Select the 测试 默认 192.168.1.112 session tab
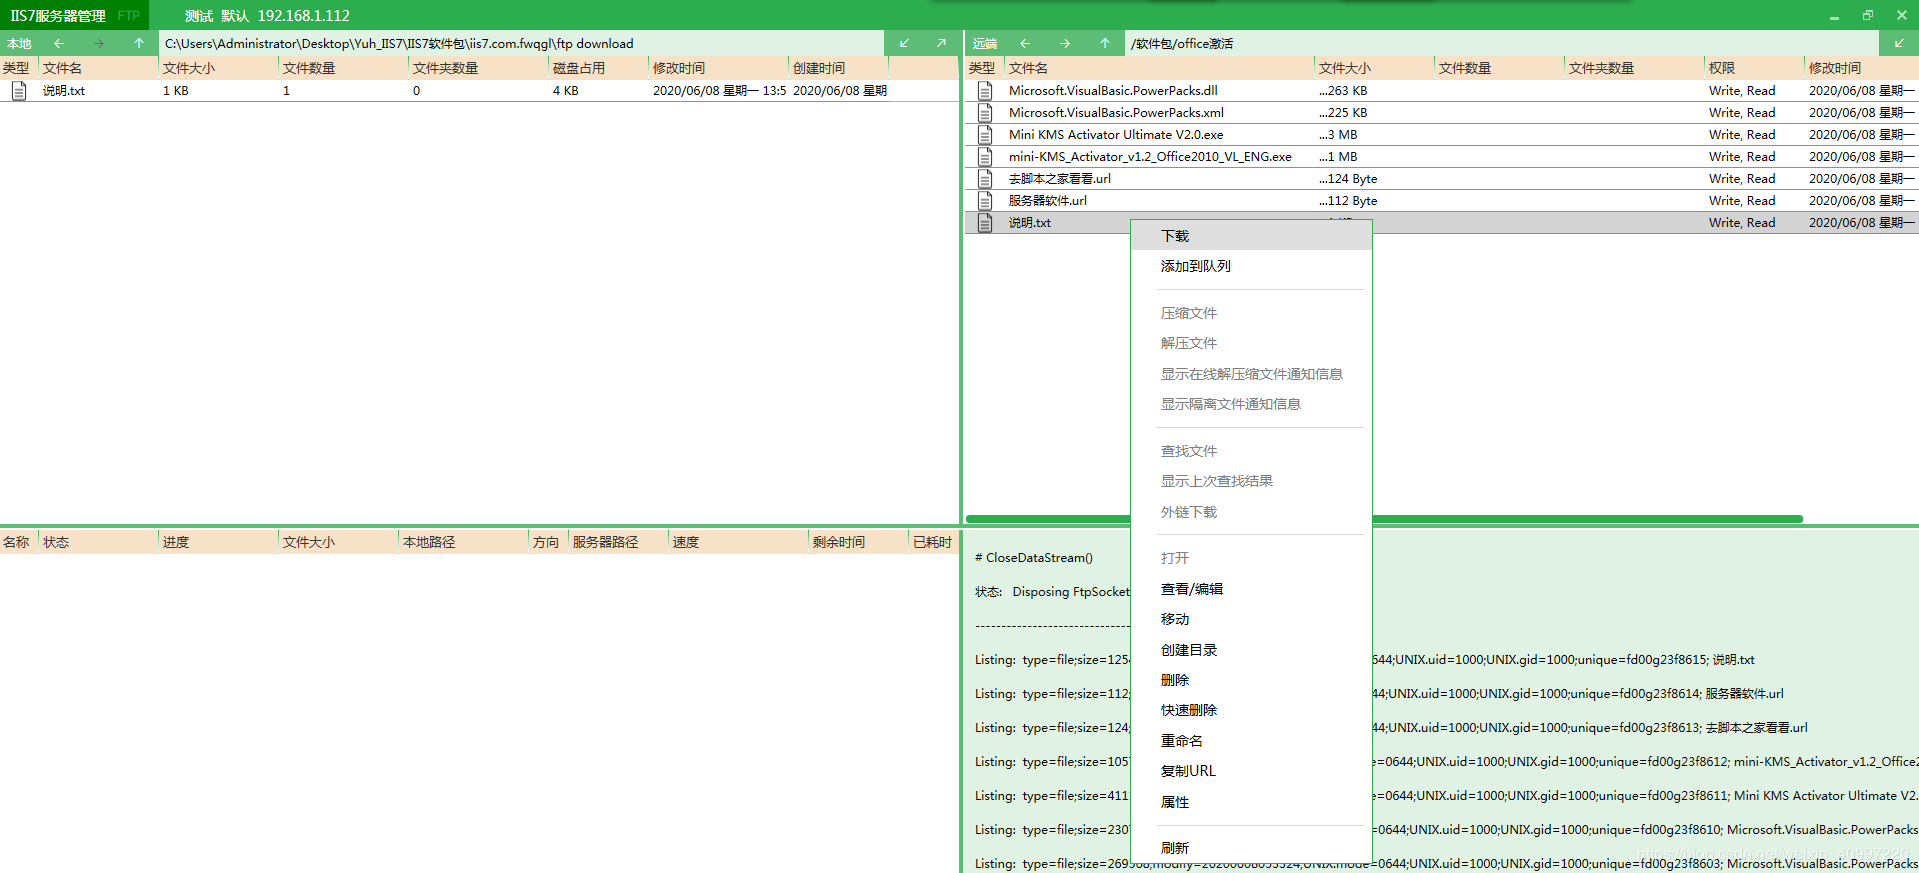This screenshot has height=873, width=1919. click(x=267, y=15)
